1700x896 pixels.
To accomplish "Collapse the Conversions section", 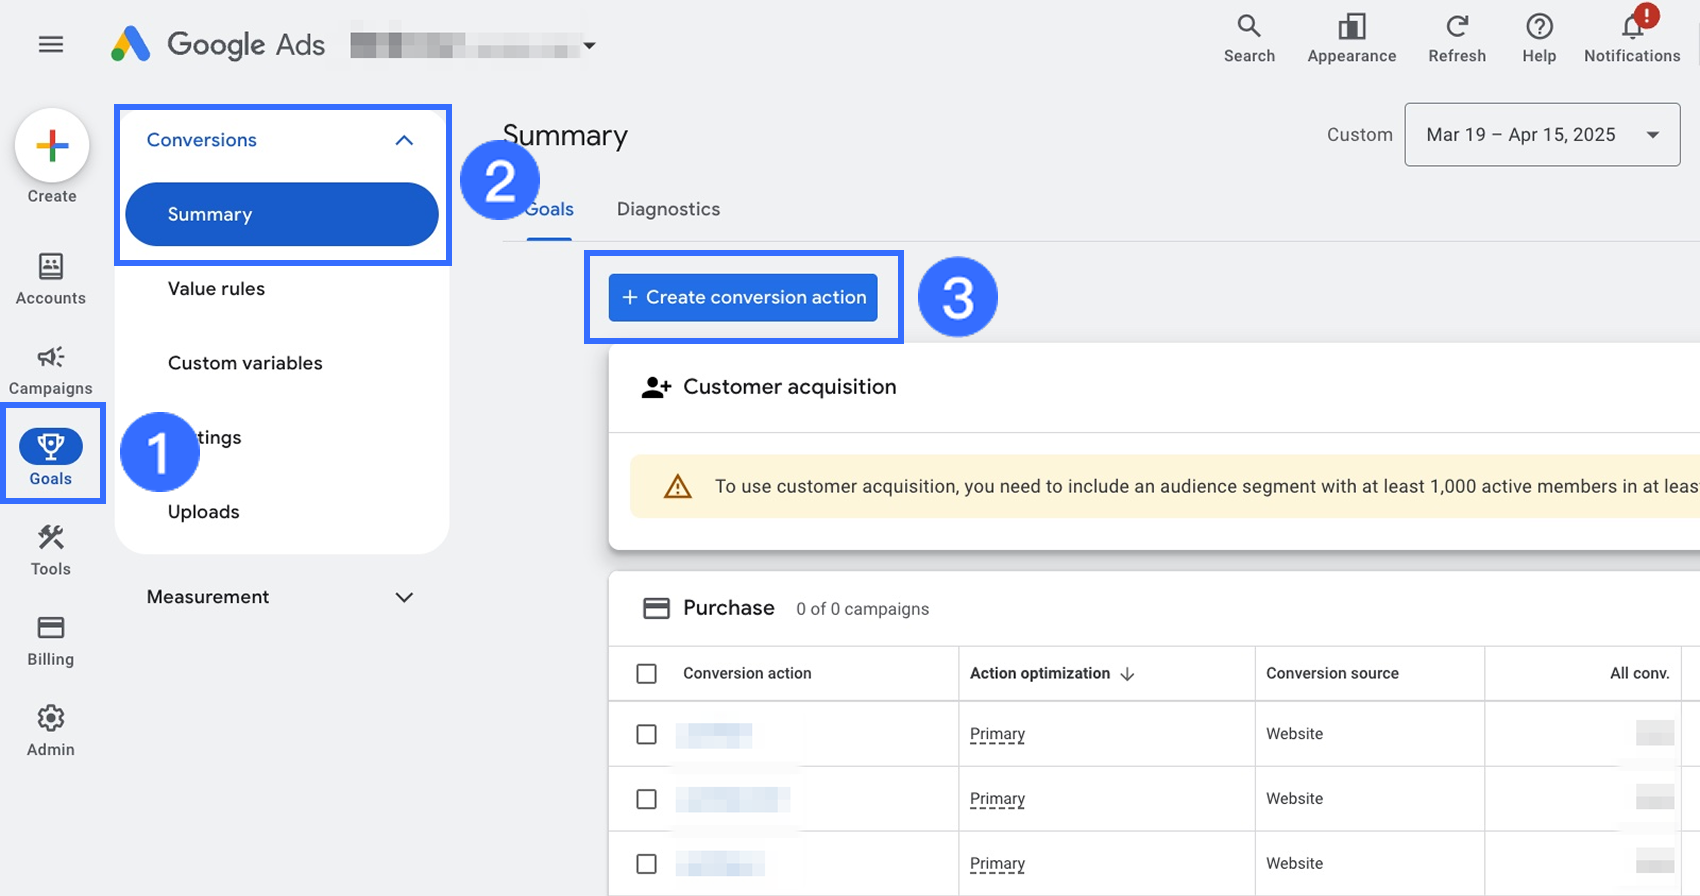I will tap(404, 141).
